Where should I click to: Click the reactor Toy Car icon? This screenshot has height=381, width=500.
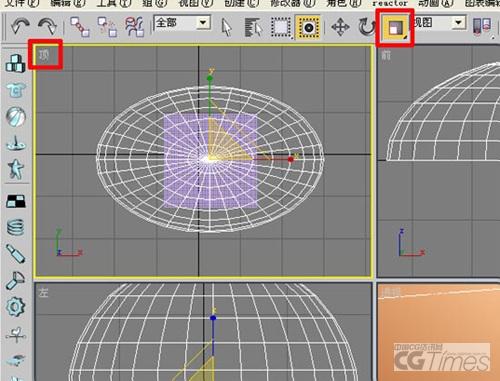tap(15, 360)
